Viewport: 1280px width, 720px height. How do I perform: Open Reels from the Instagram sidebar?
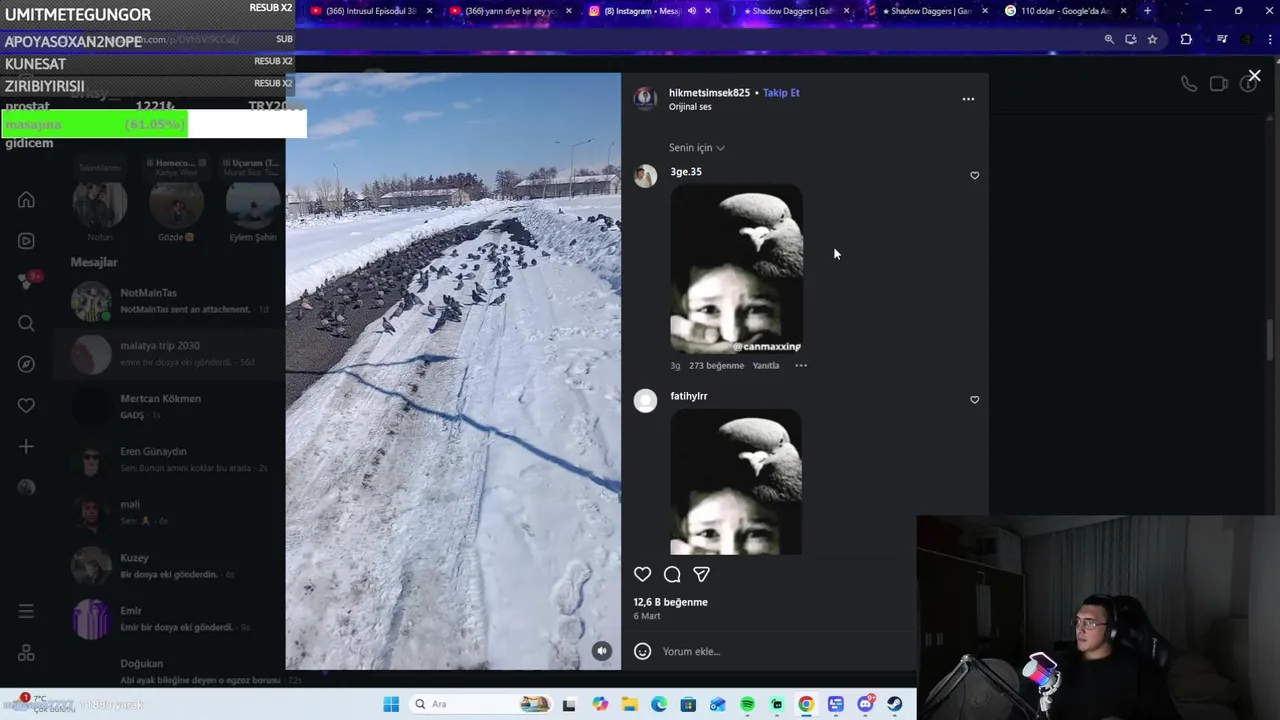tap(26, 241)
